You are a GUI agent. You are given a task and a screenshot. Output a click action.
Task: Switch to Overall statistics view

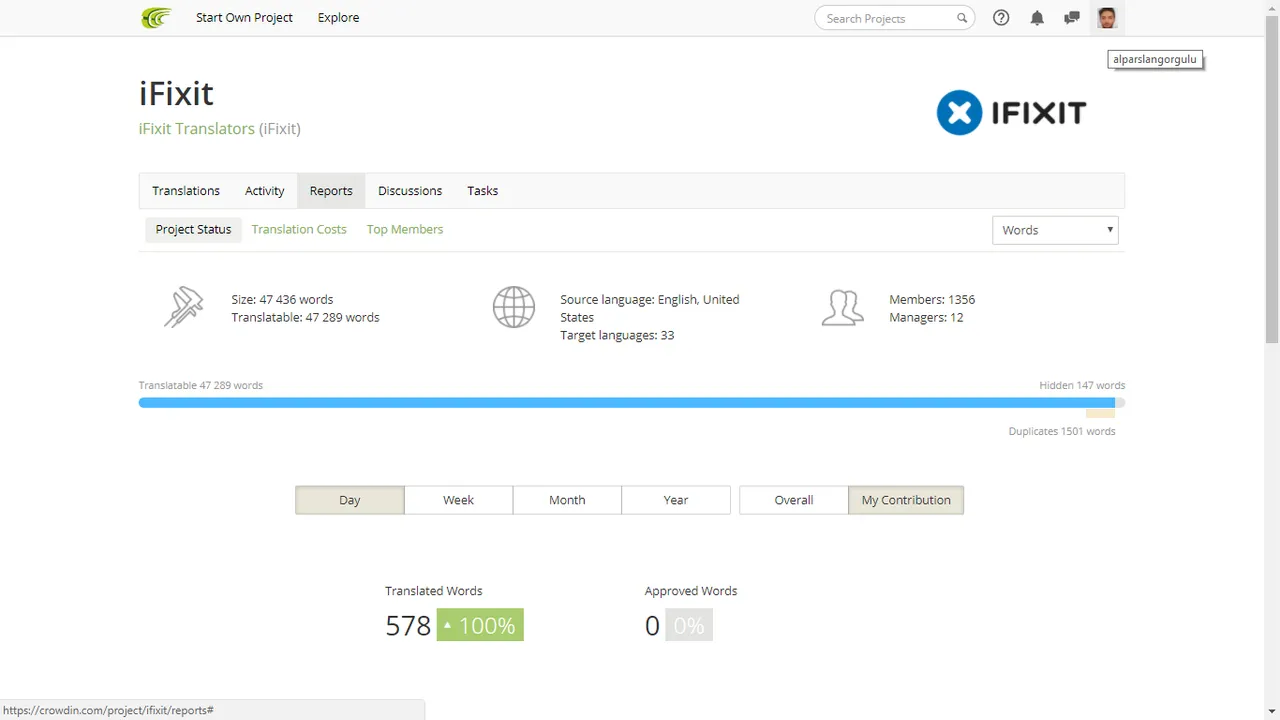coord(794,500)
